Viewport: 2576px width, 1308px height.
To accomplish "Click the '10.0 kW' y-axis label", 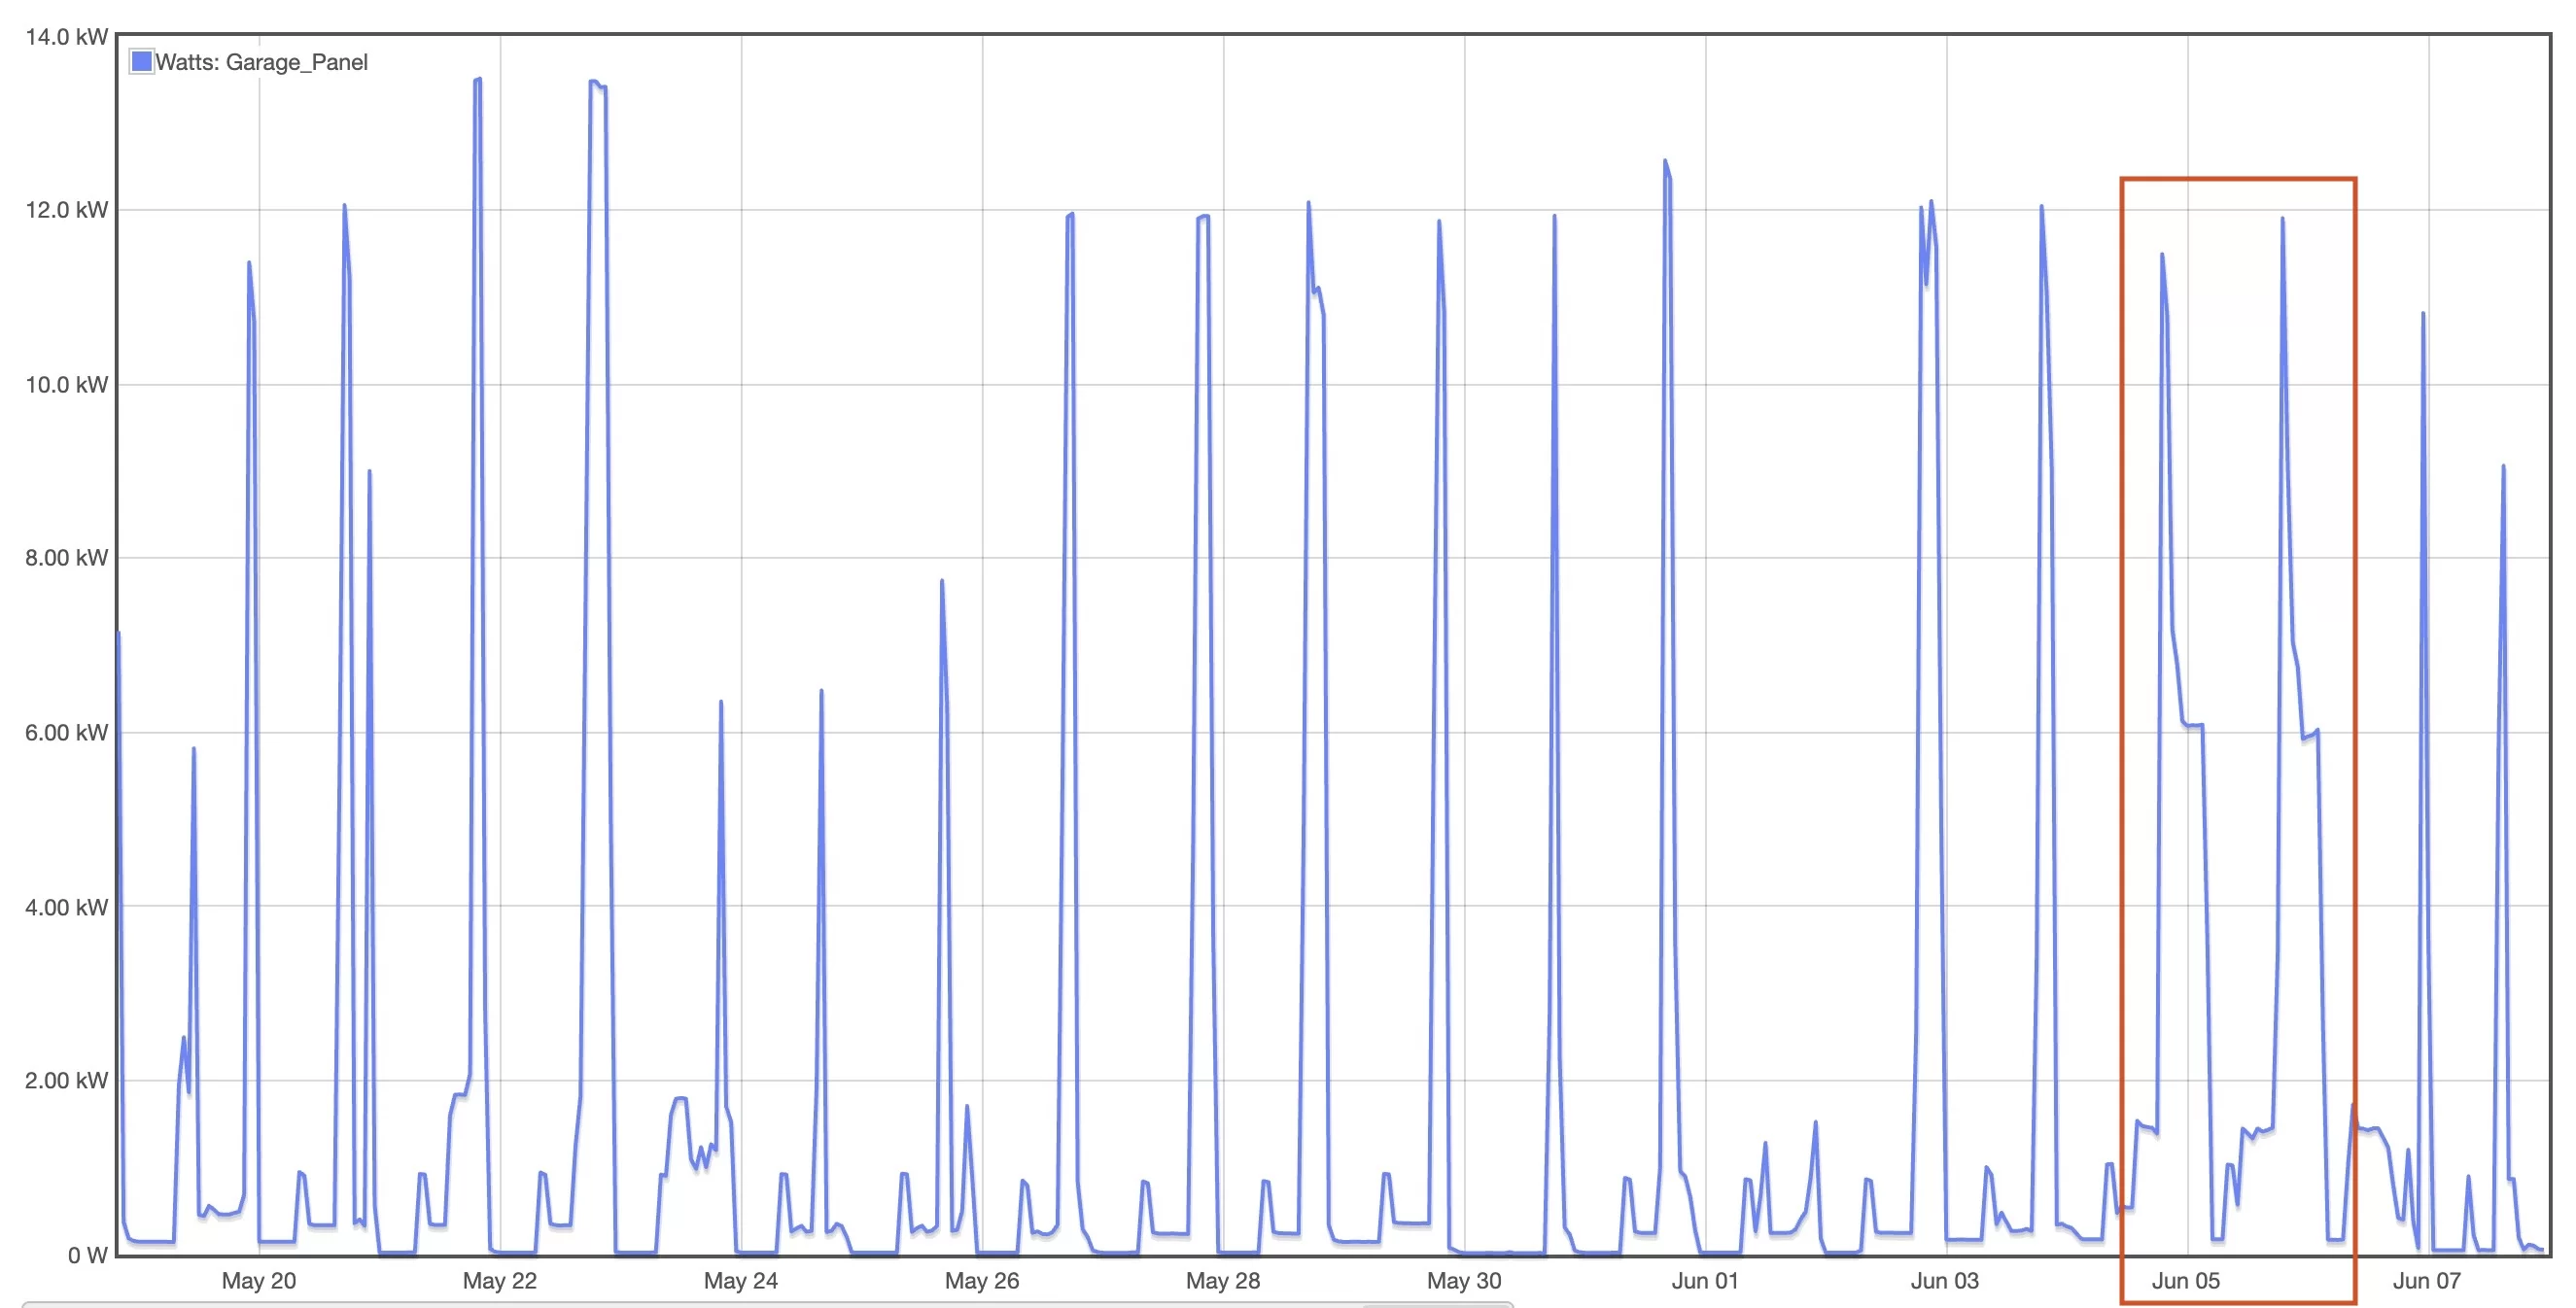I will point(66,385).
